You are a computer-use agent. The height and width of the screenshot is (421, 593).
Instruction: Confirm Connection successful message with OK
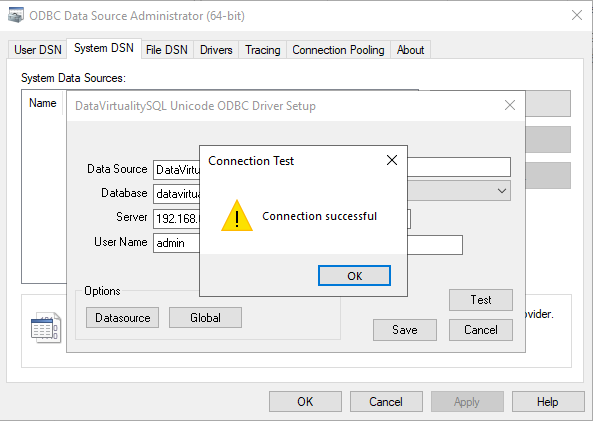(354, 276)
